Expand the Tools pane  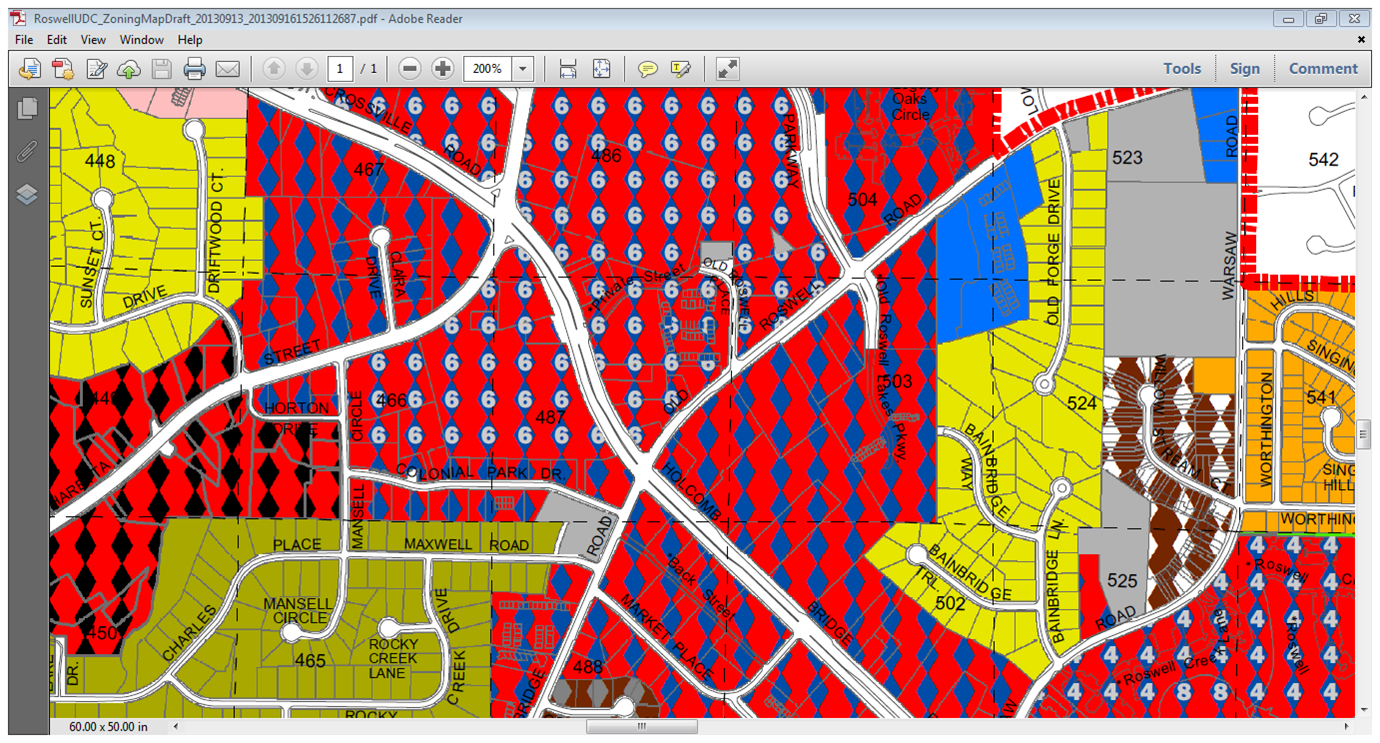click(1181, 69)
